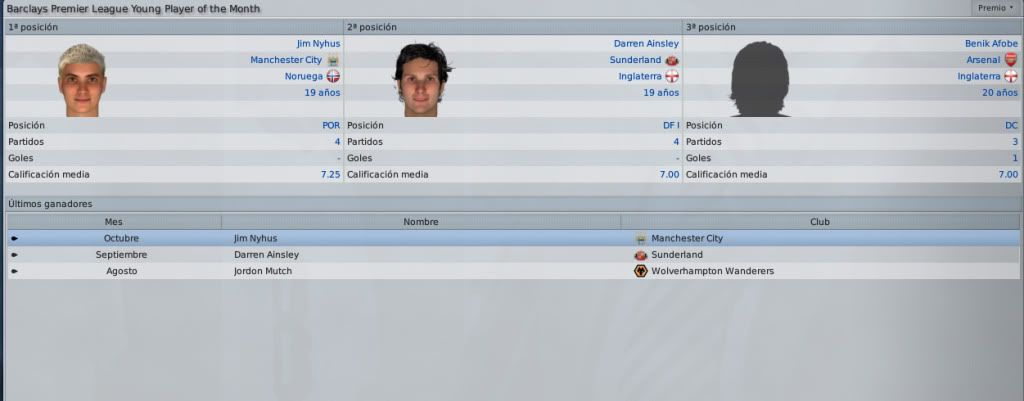This screenshot has height=401, width=1024.
Task: Expand the Agosto row arrow
Action: 14,271
